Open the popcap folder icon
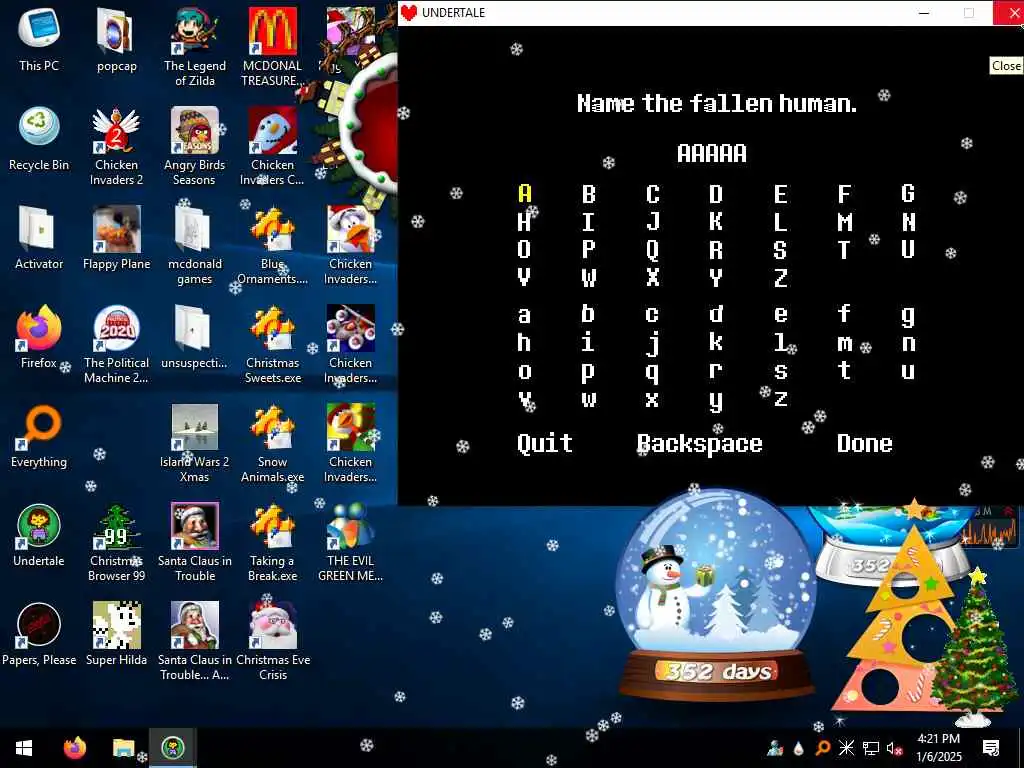The image size is (1024, 768). click(x=116, y=40)
